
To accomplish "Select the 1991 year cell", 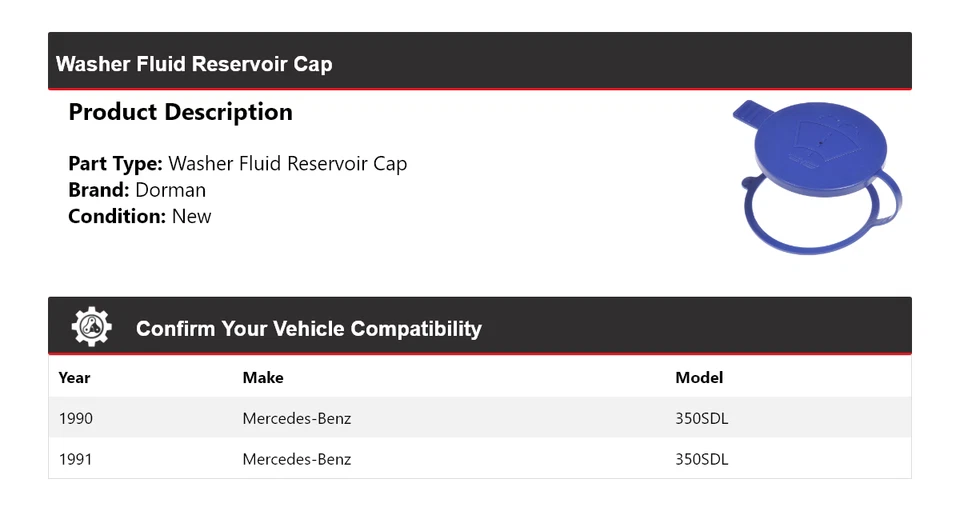I will pos(76,459).
